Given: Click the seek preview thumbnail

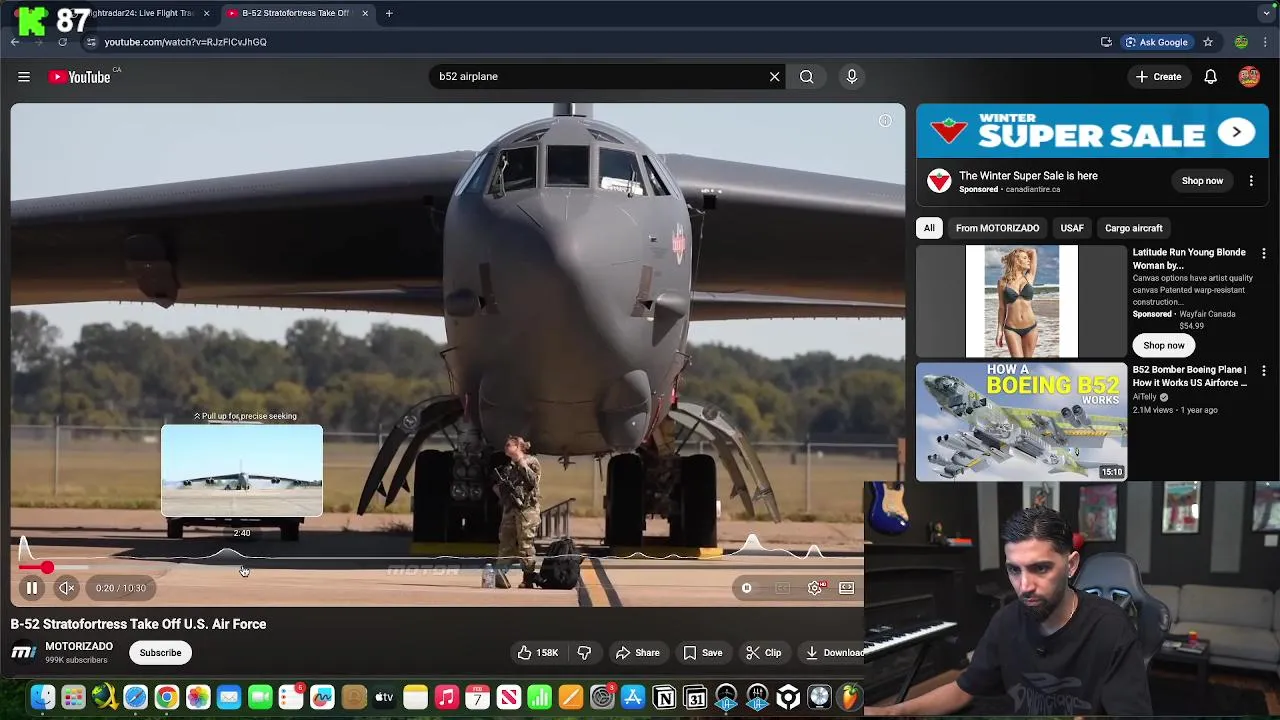Looking at the screenshot, I should [x=242, y=471].
